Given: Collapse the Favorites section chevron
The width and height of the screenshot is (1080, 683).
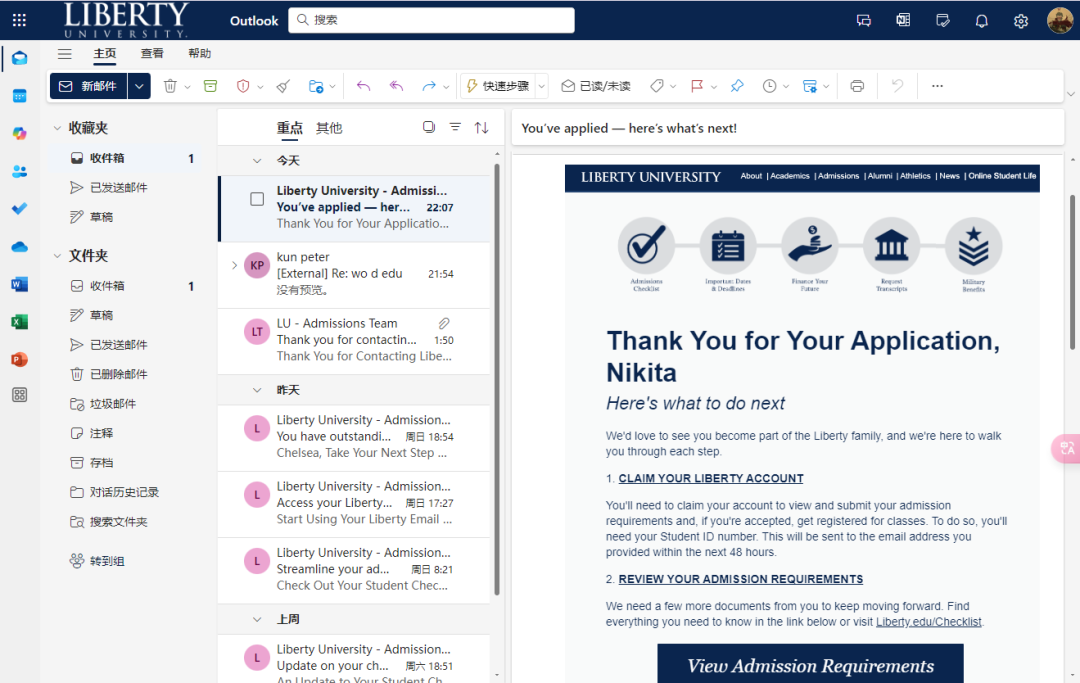Looking at the screenshot, I should [57, 128].
